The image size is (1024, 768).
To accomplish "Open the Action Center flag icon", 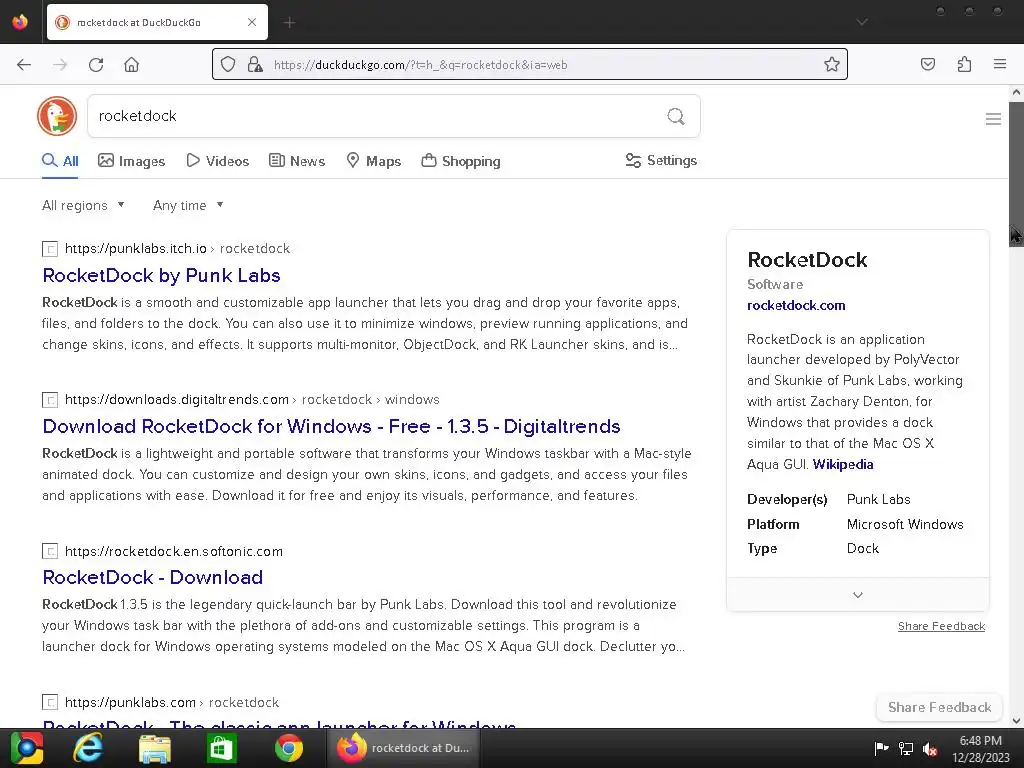I will click(881, 748).
